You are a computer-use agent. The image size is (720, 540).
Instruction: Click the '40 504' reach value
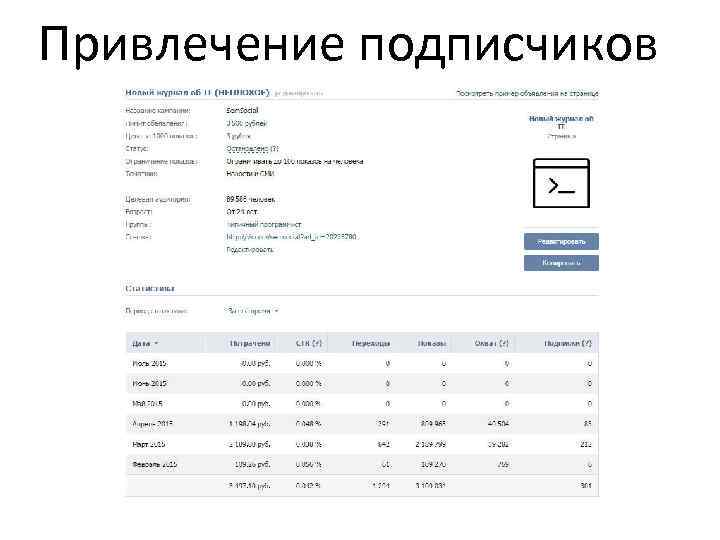tap(497, 424)
